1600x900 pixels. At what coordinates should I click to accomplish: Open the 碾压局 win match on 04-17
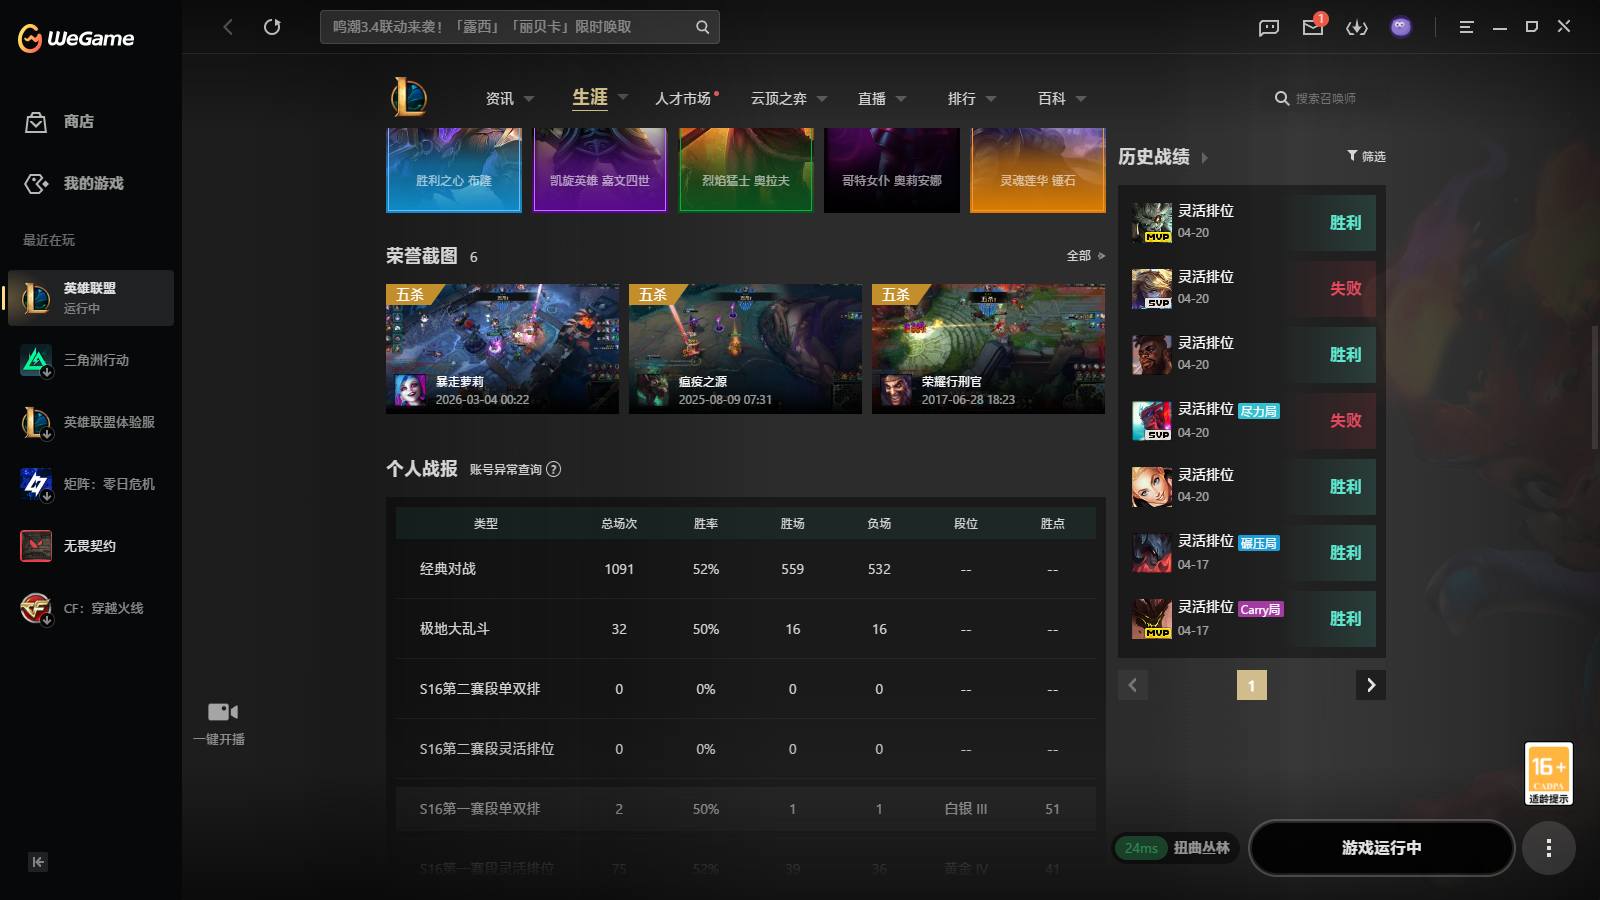tap(1252, 552)
